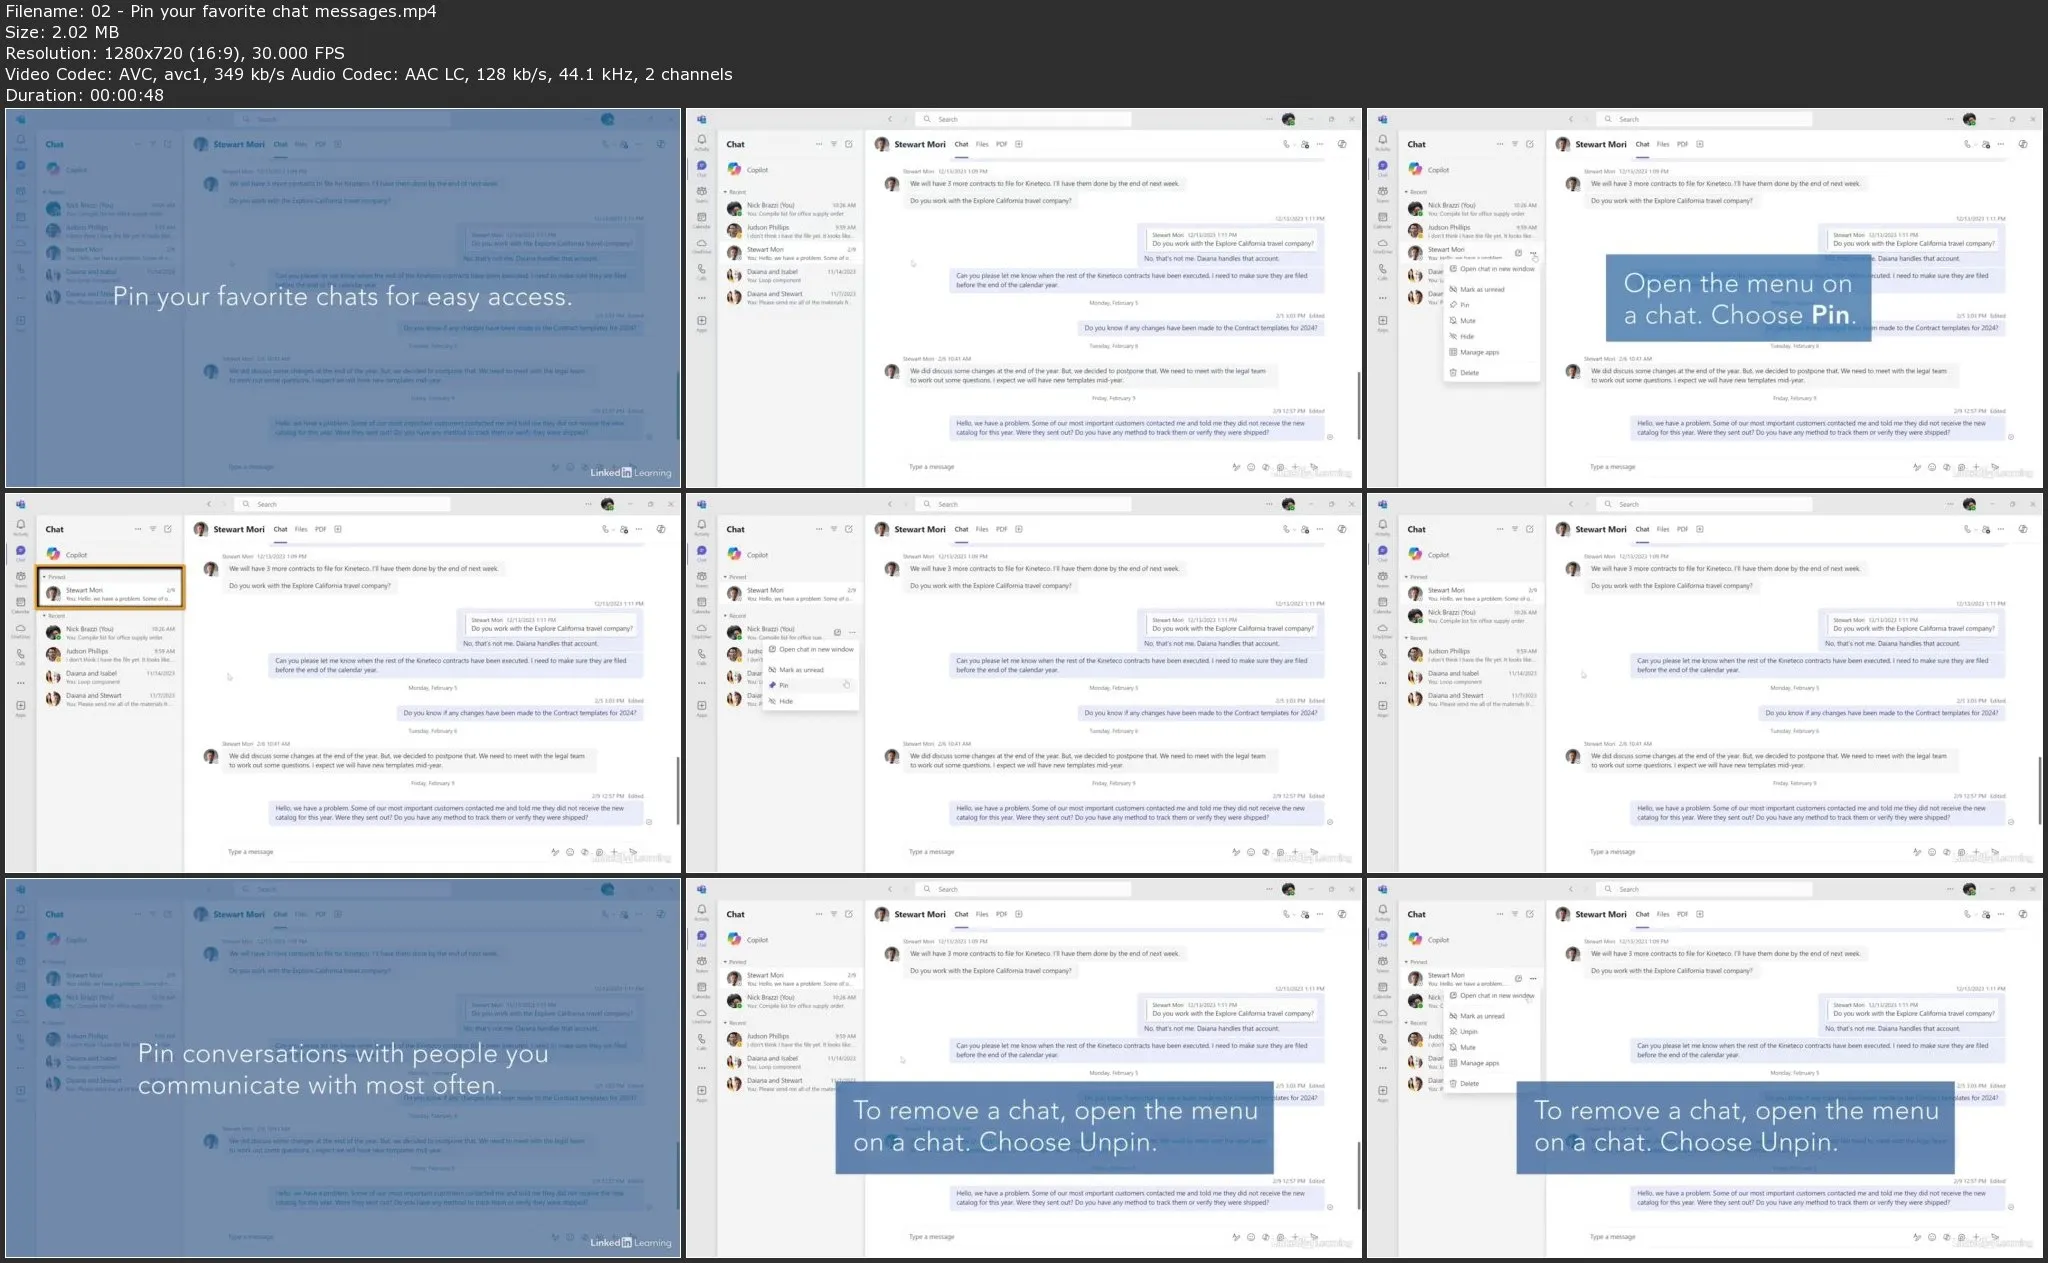The height and width of the screenshot is (1263, 2048).
Task: Open Judson Phillips chat in orange-box frame
Action: [x=110, y=655]
